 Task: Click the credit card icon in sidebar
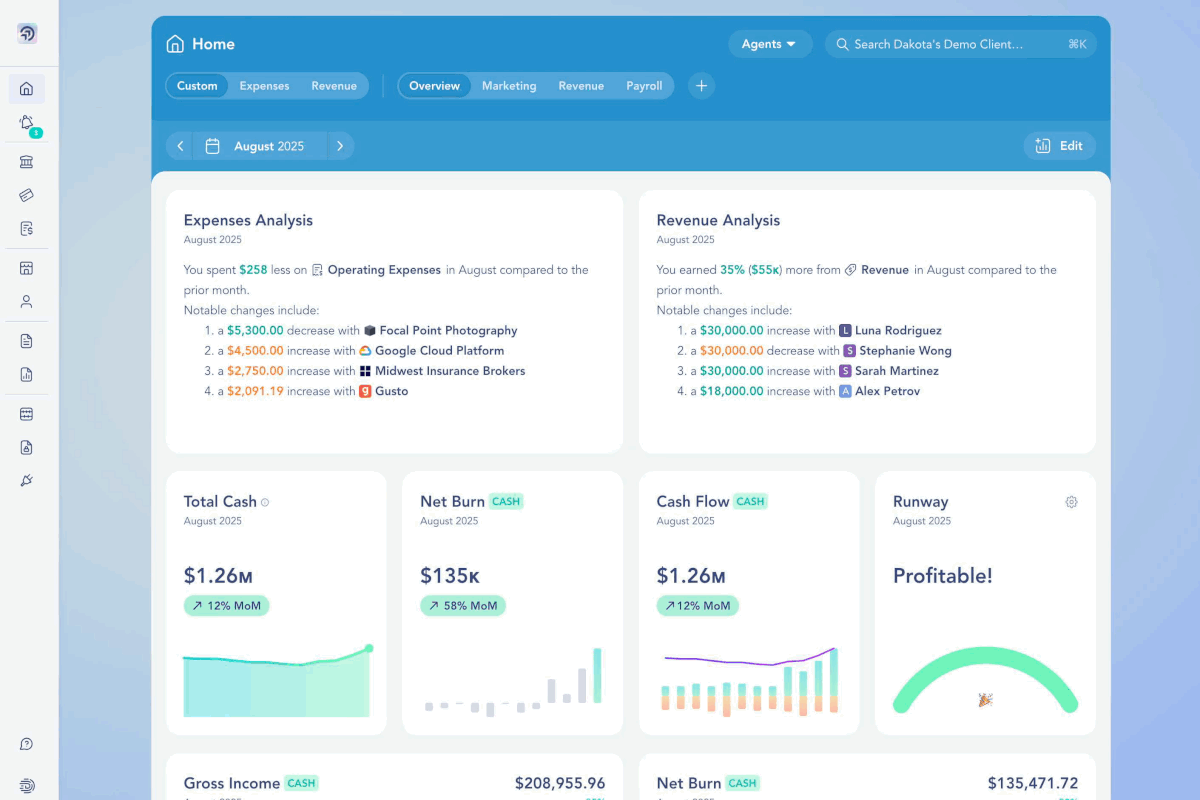[x=27, y=195]
